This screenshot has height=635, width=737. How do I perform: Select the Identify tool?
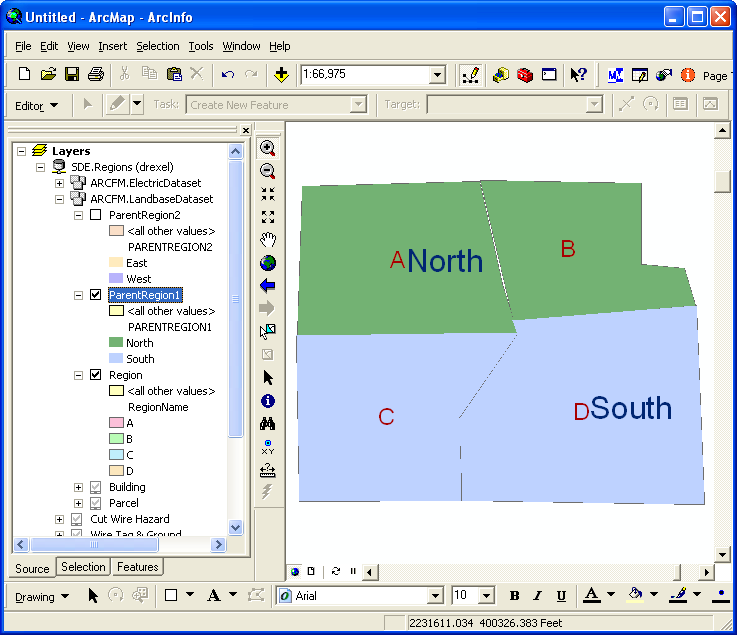[267, 401]
